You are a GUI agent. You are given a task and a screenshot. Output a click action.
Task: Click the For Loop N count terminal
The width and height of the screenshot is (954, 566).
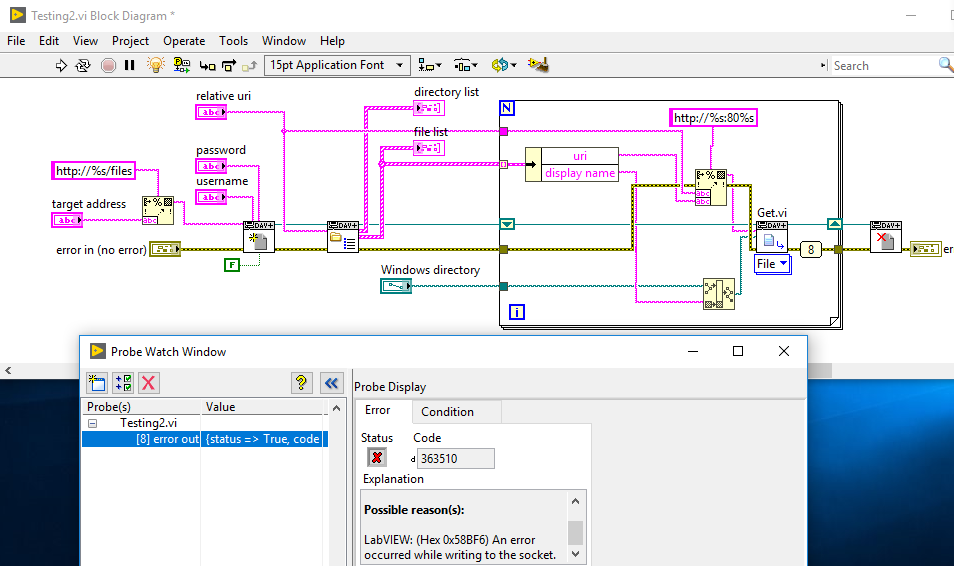click(507, 108)
